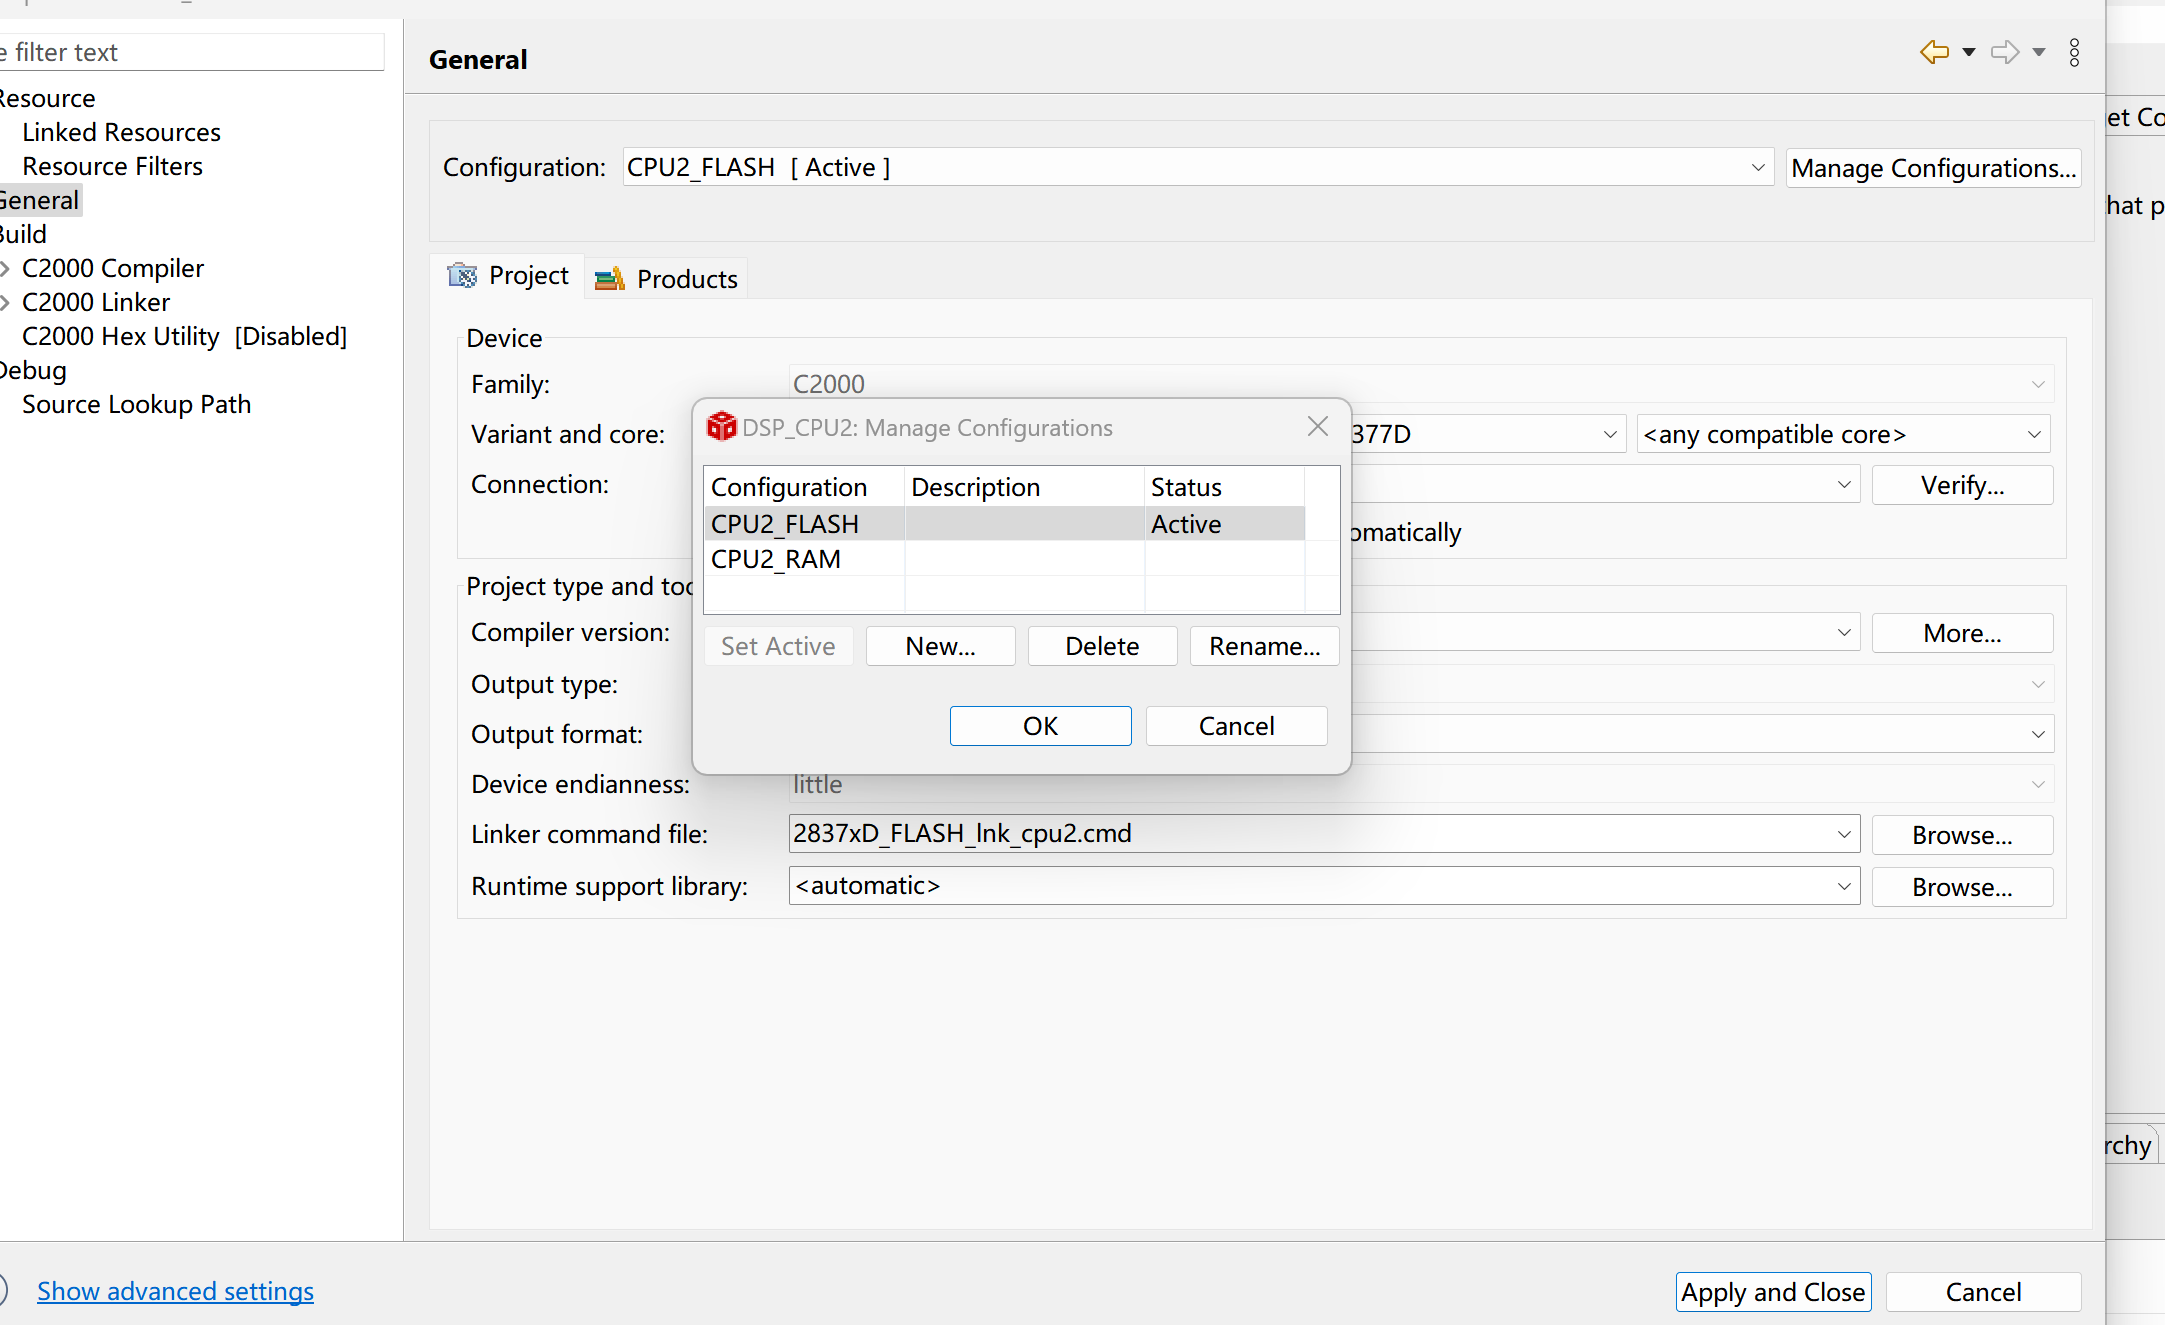Switch to the Products tab
The image size is (2165, 1325).
tap(667, 279)
